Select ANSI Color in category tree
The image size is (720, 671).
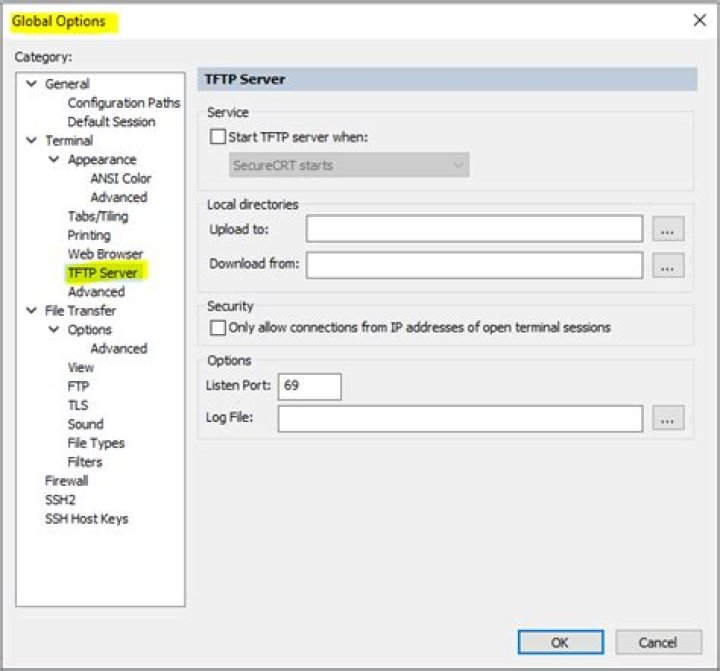coord(121,179)
